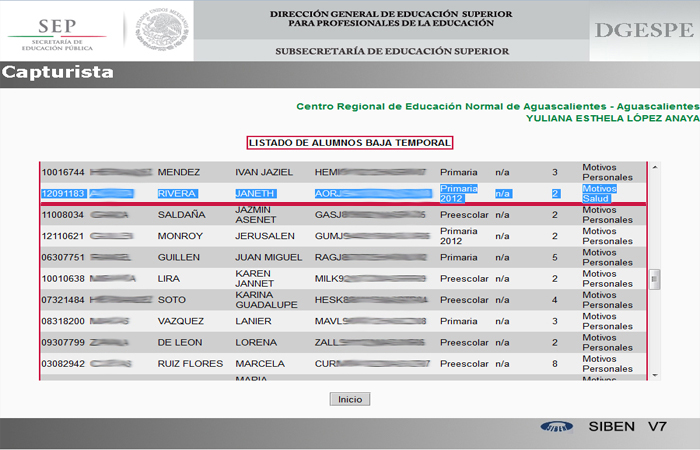Click name KAREN JANNET

pos(254,279)
